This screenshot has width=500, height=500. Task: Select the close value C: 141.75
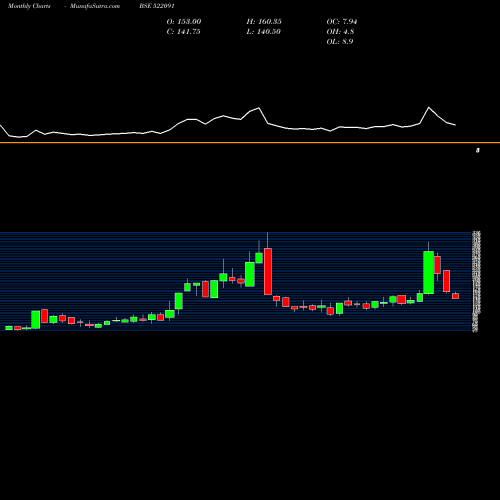click(183, 32)
